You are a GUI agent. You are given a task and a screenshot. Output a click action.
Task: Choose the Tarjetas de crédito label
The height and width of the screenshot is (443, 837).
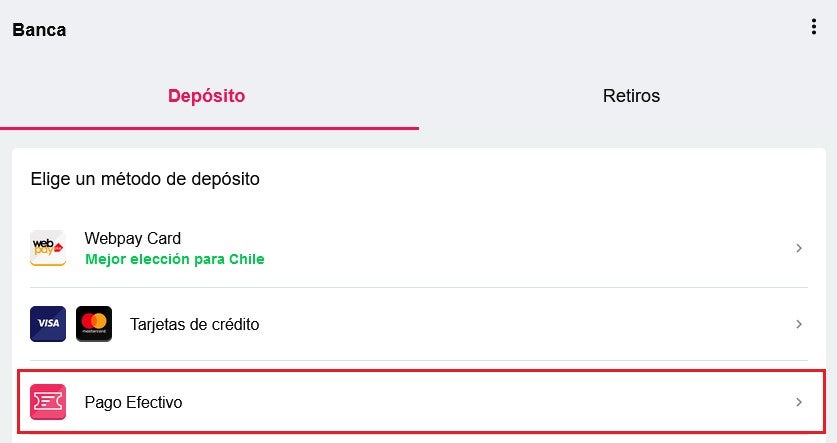click(194, 325)
